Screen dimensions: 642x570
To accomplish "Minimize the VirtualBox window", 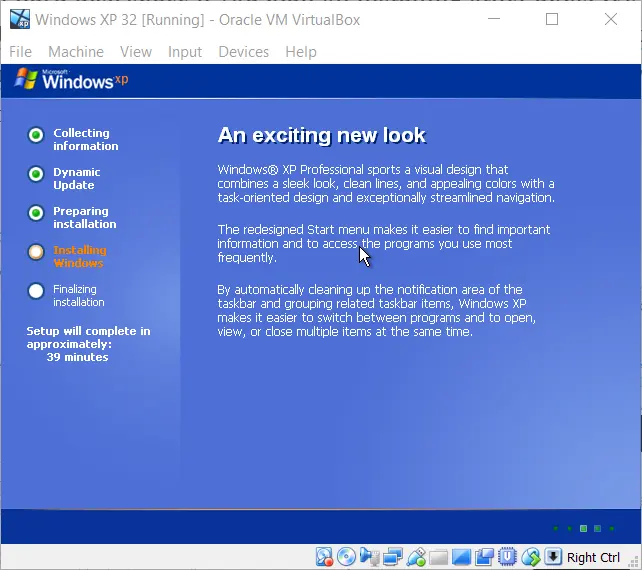I will tap(494, 19).
